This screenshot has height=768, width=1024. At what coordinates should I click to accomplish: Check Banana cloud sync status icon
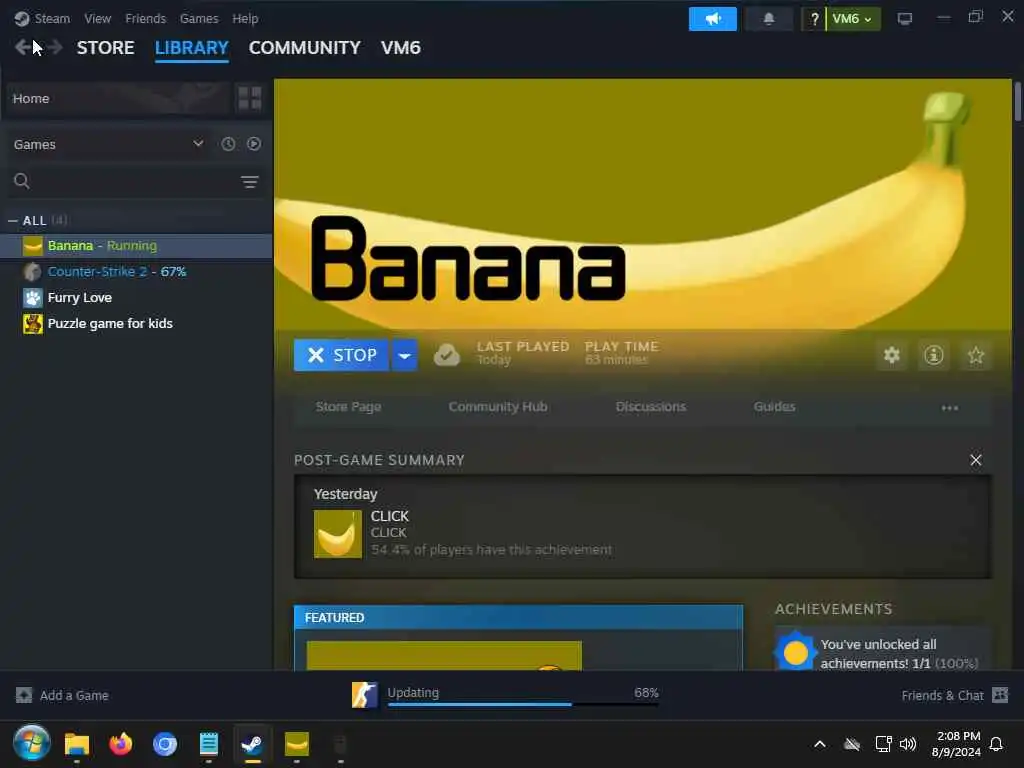tap(447, 355)
